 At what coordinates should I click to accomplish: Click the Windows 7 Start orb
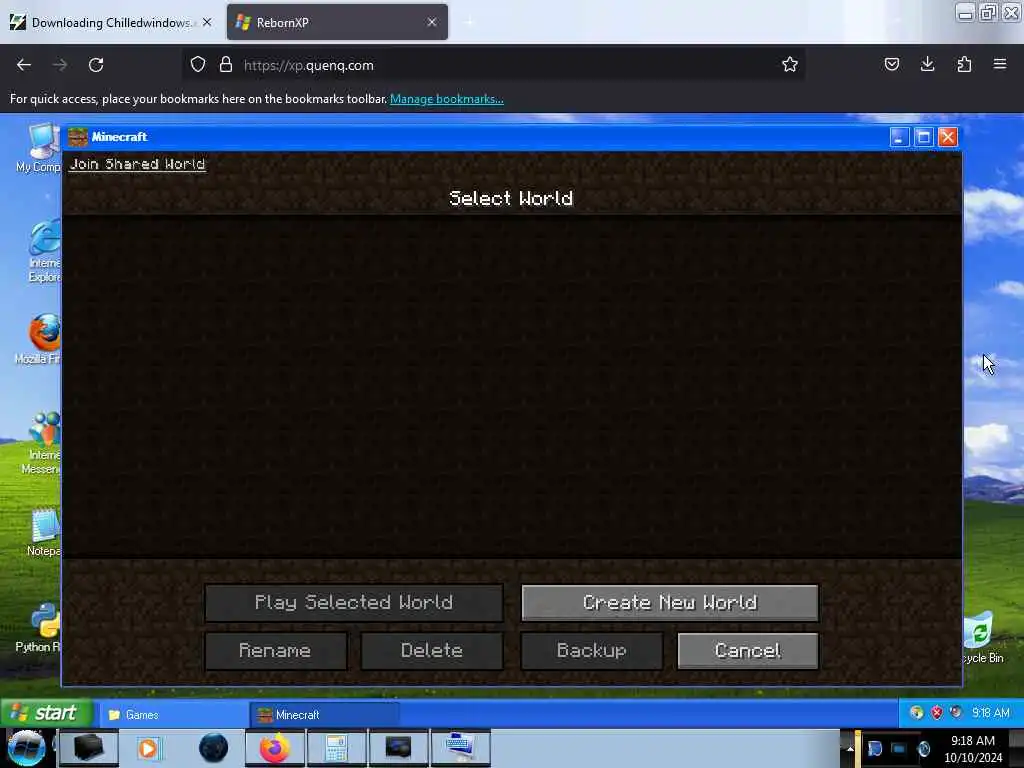tap(26, 748)
